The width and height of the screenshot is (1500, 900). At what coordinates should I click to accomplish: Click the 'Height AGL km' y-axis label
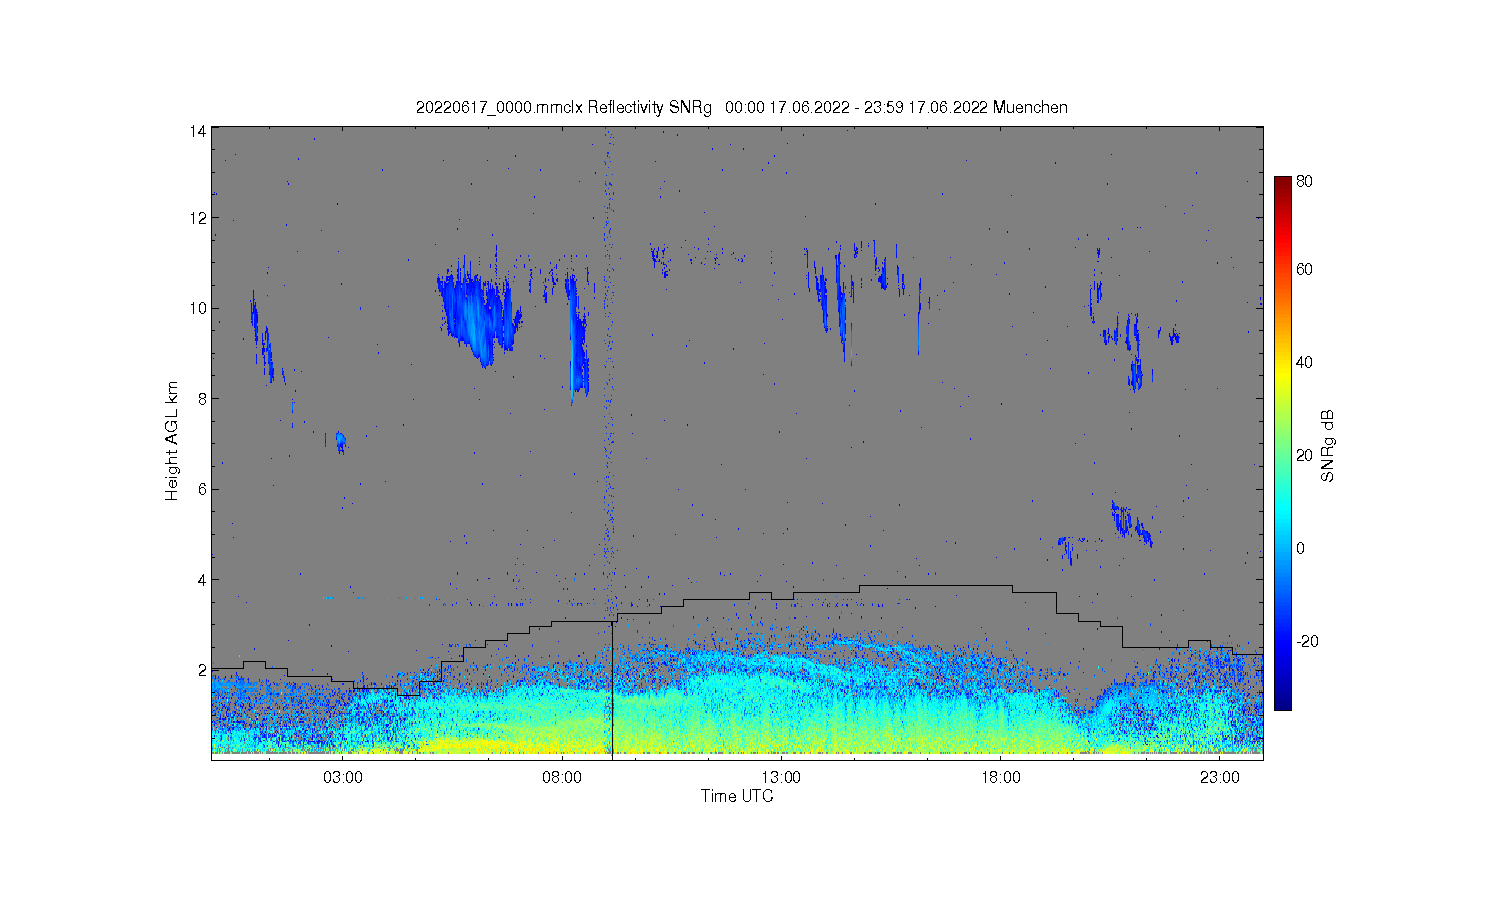coord(171,441)
